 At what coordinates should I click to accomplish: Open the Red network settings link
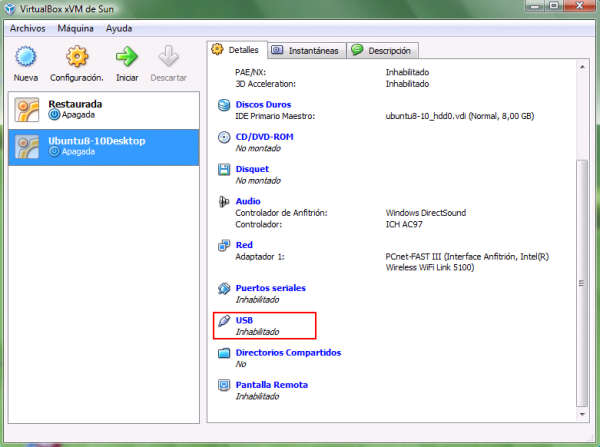244,244
